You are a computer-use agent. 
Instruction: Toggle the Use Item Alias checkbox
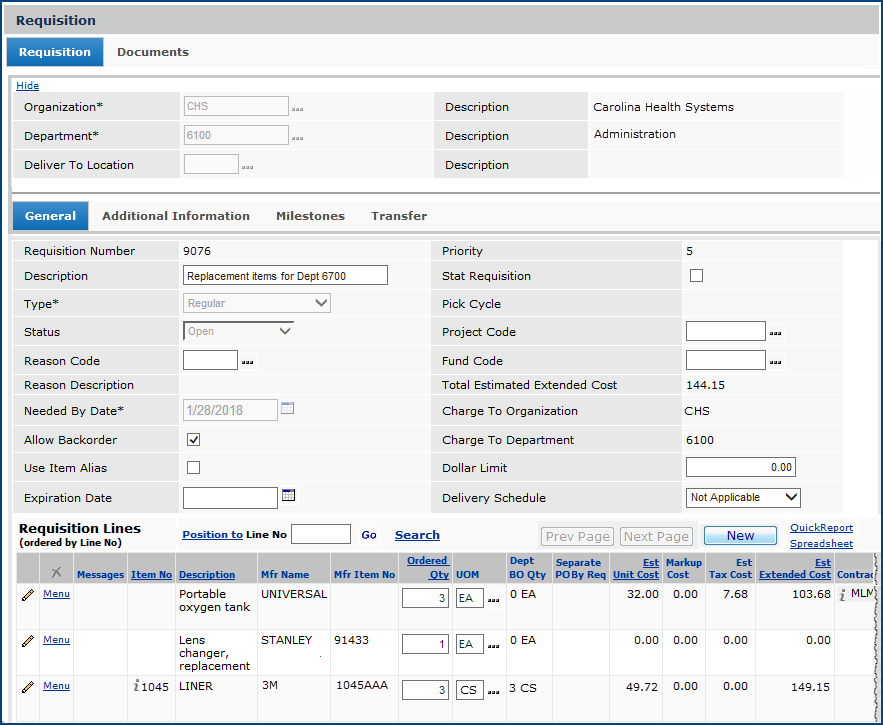(194, 467)
